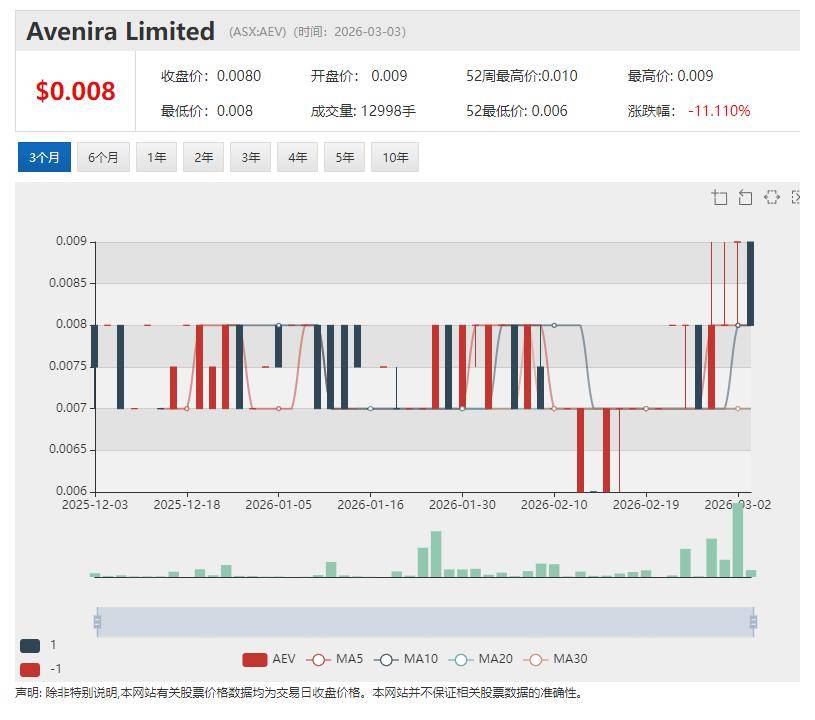This screenshot has width=815, height=720.
Task: Click the clear selection icon at chart edge
Action: tap(795, 197)
